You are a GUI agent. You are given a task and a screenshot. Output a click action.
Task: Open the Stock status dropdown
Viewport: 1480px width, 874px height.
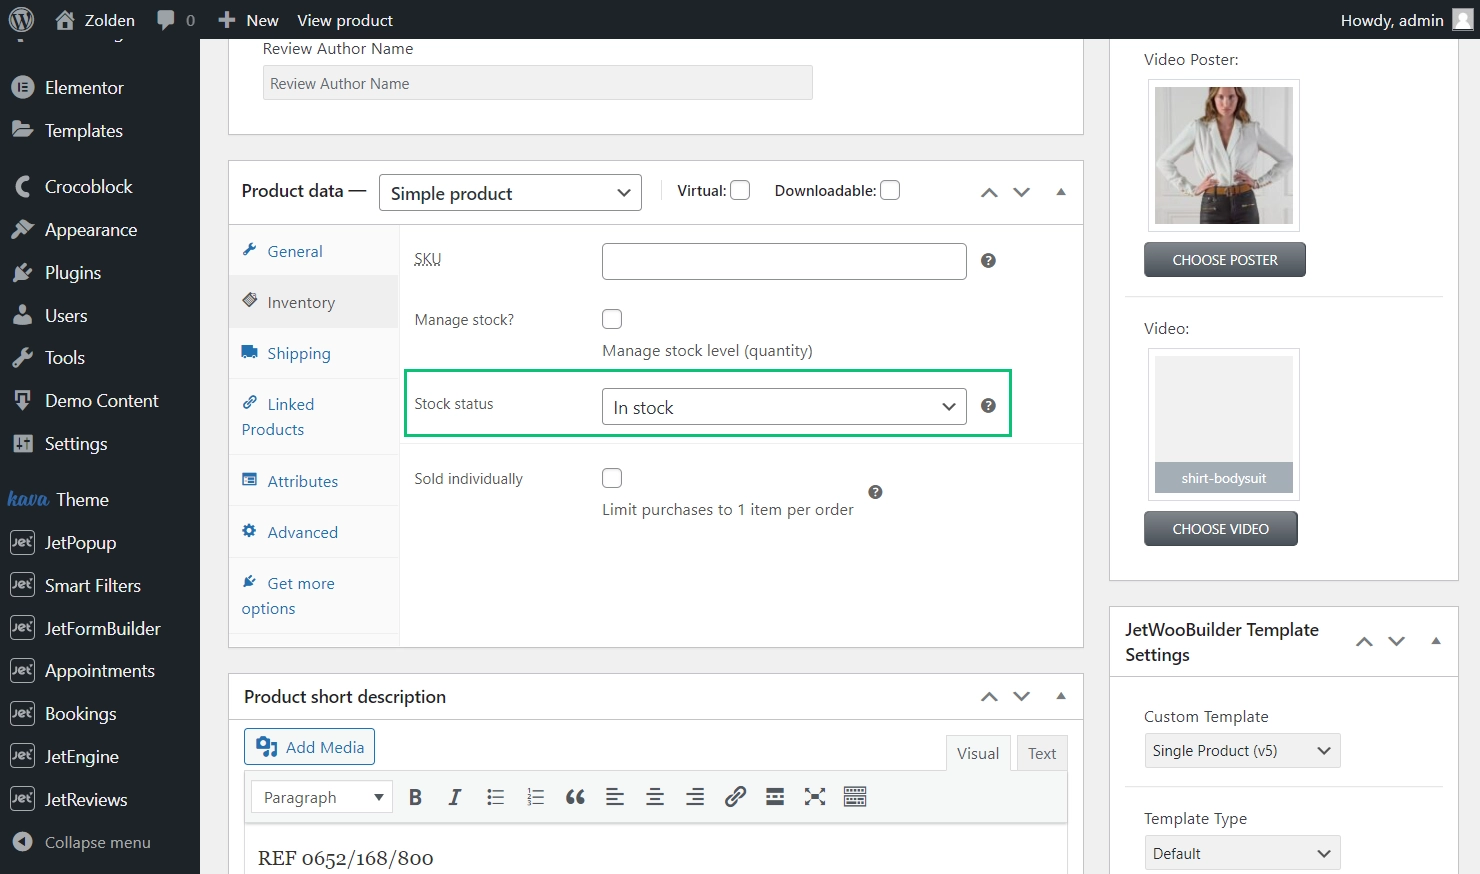[x=784, y=407]
